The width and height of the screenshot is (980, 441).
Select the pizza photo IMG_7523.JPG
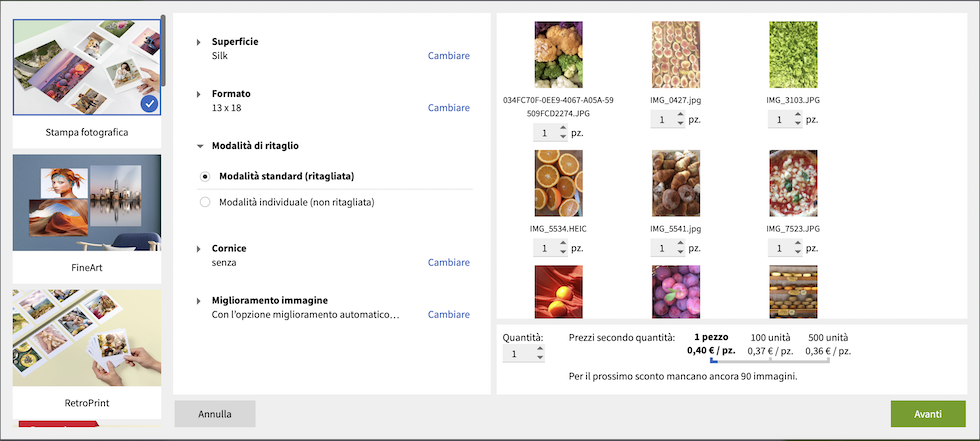(x=793, y=183)
